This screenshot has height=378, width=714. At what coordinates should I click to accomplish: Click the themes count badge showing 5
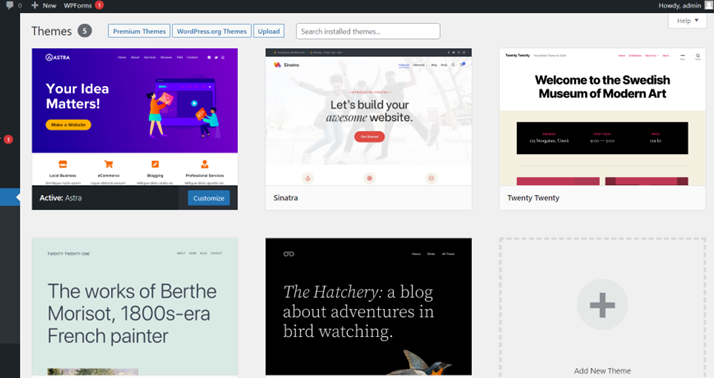[x=85, y=31]
